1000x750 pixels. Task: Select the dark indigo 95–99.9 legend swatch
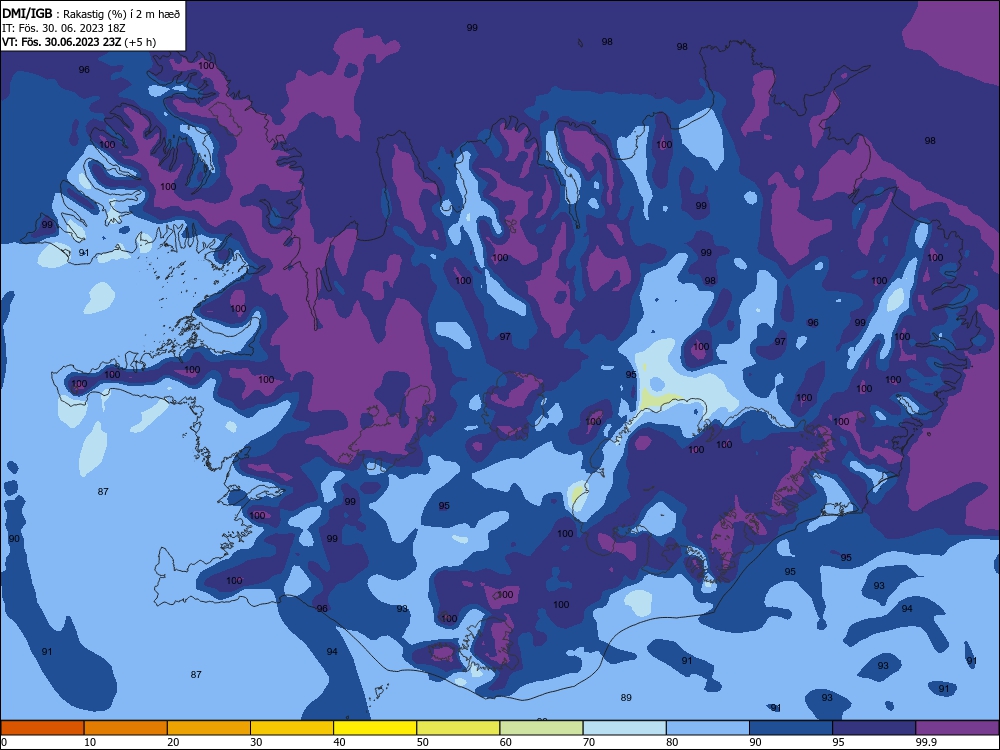pyautogui.click(x=874, y=728)
